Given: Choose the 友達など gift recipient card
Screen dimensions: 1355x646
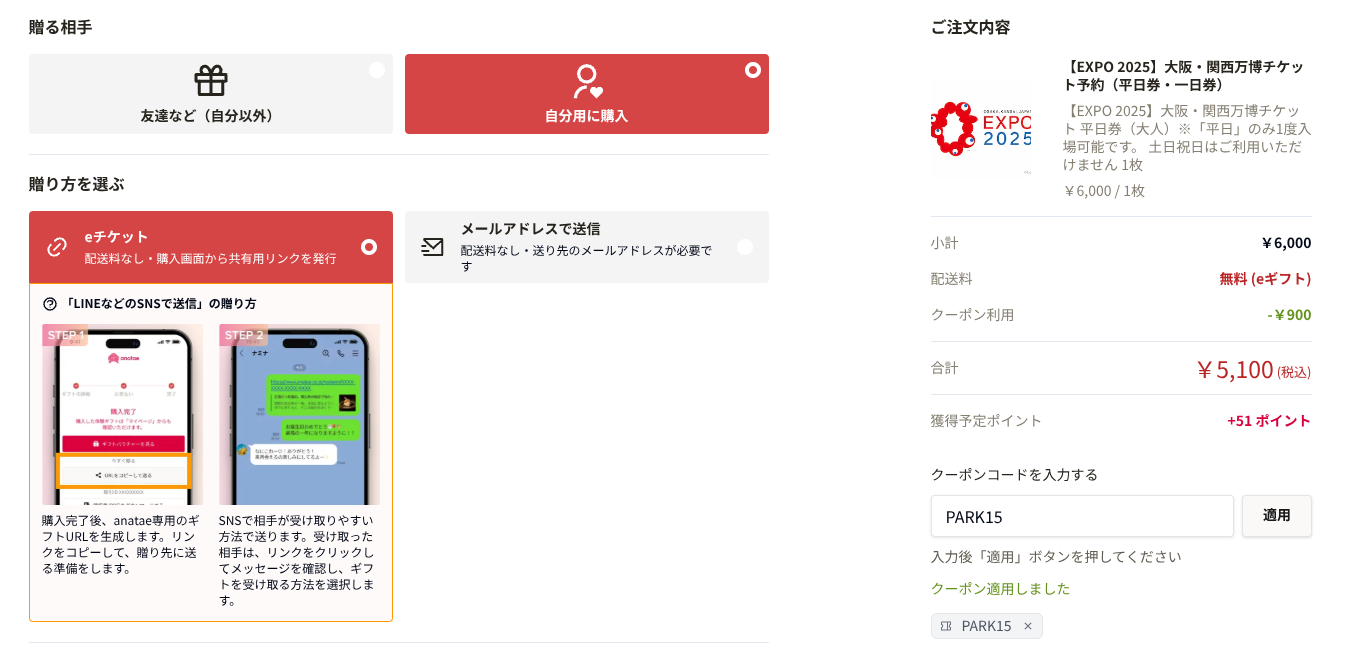Looking at the screenshot, I should [x=211, y=94].
